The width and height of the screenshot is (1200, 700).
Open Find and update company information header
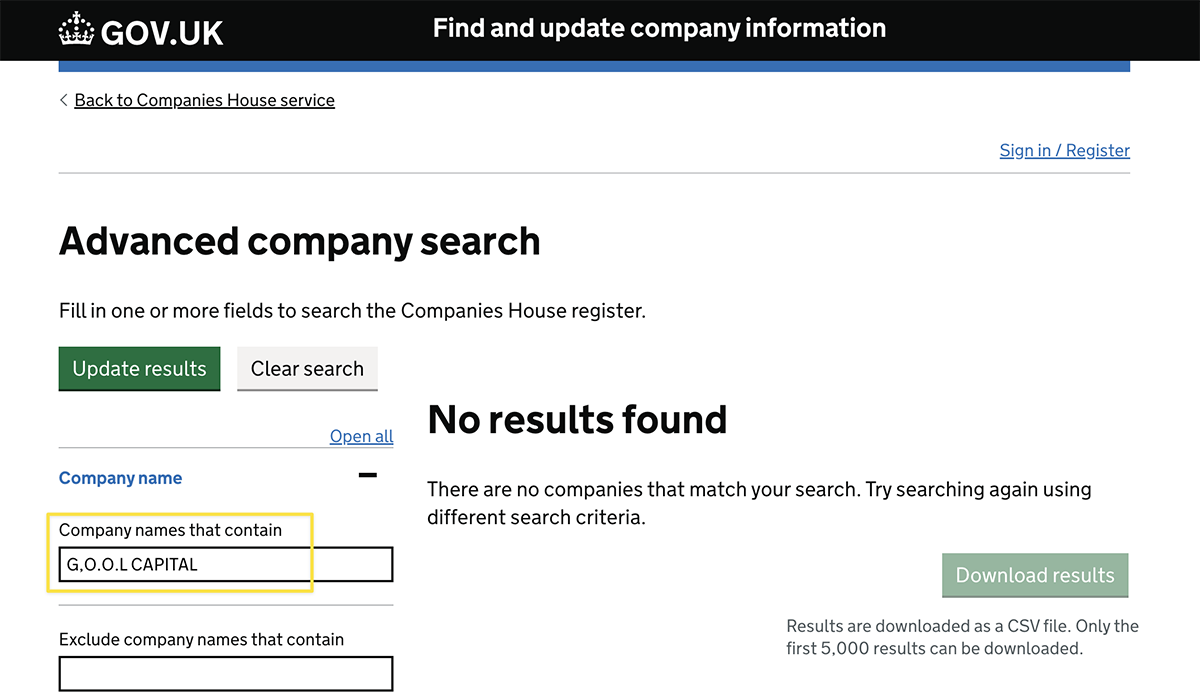pos(659,28)
